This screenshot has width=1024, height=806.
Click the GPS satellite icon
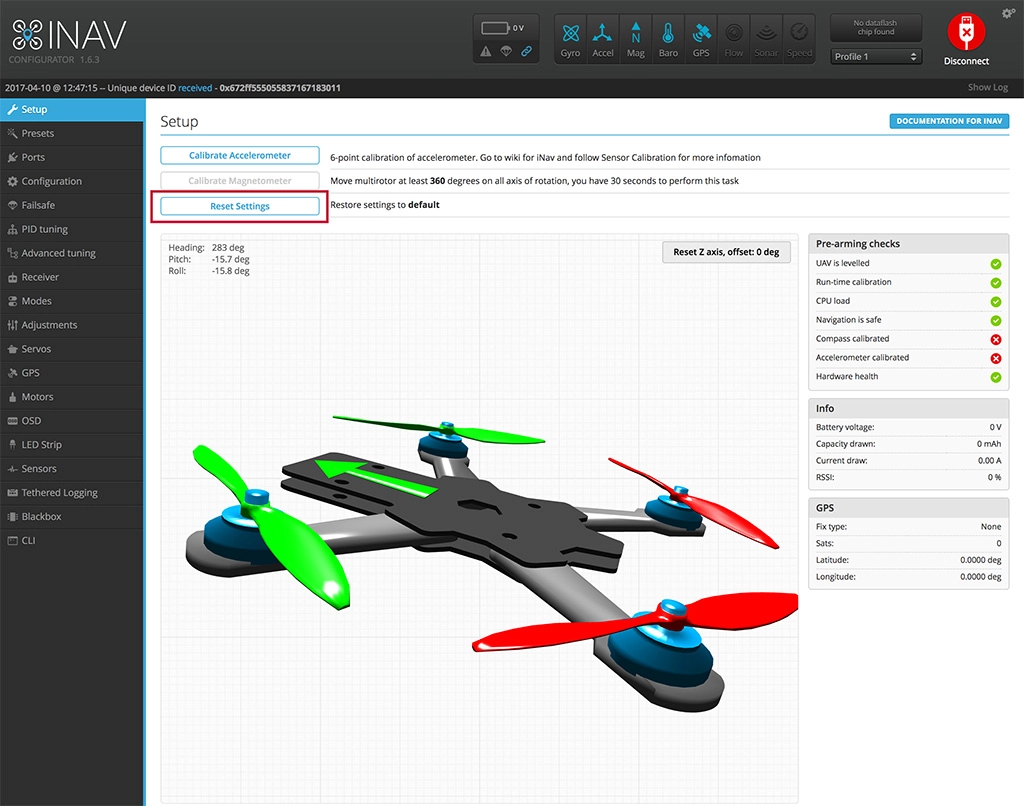pyautogui.click(x=701, y=39)
